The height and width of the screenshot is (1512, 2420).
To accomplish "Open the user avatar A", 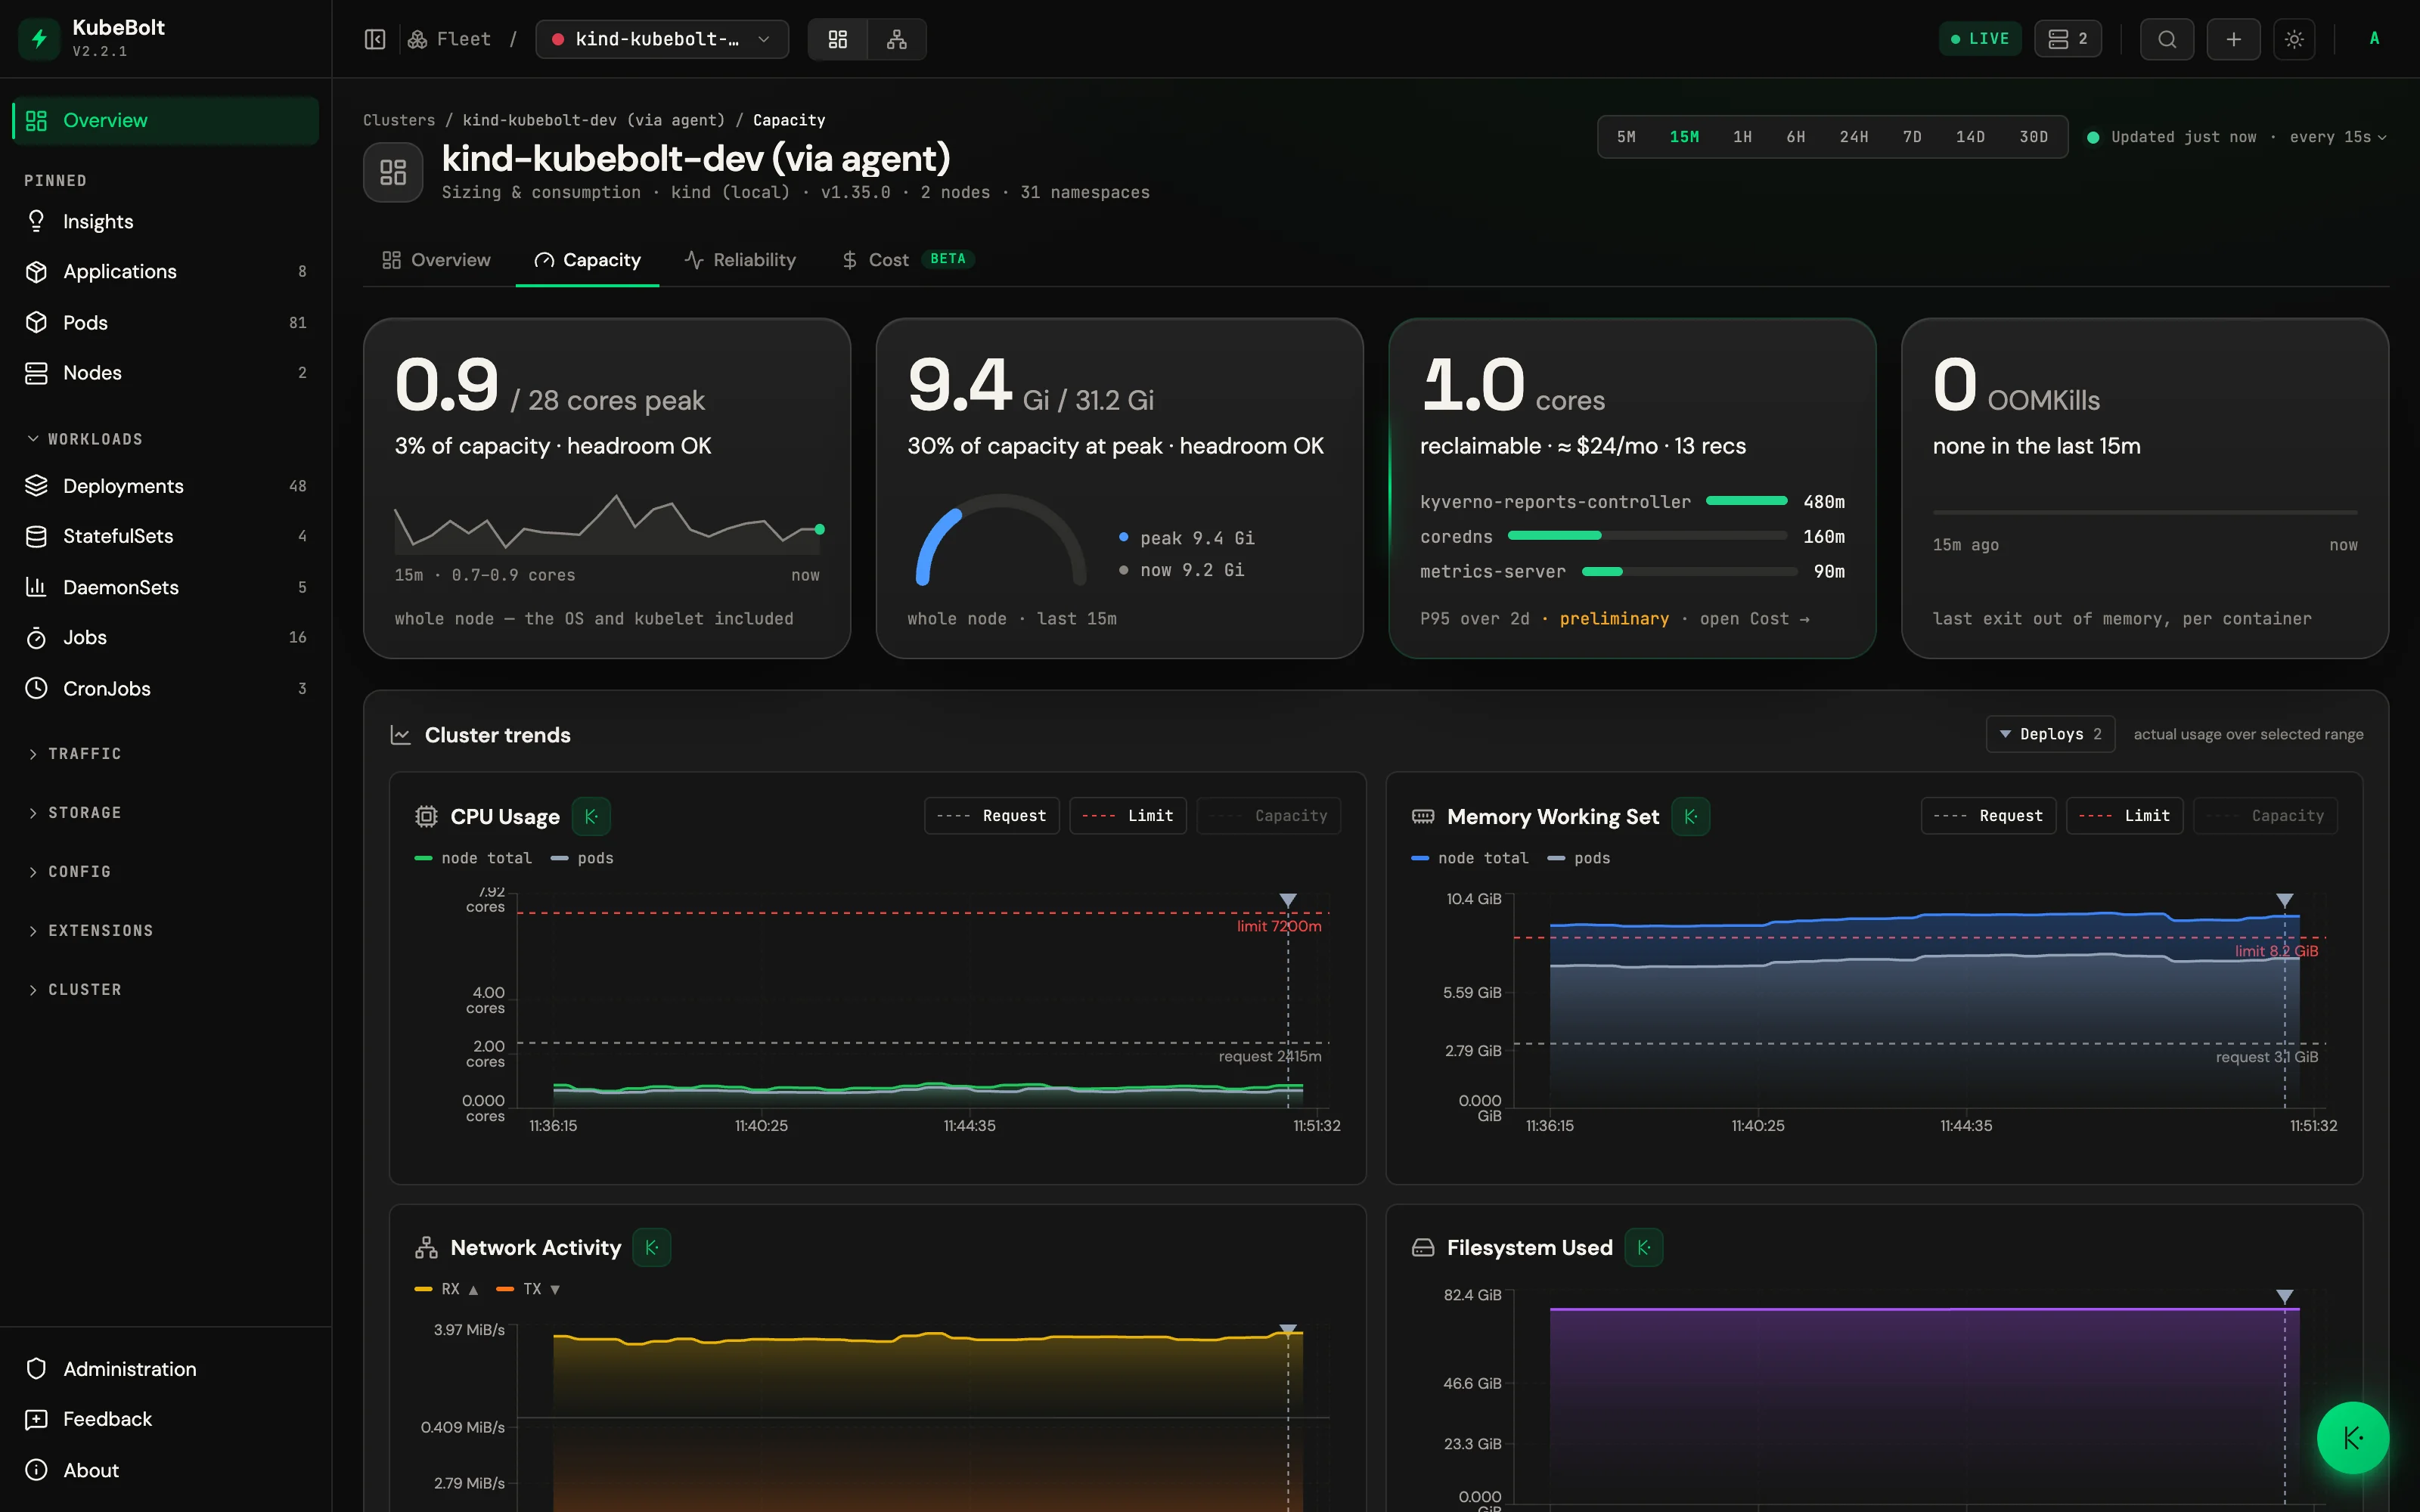I will (2374, 39).
